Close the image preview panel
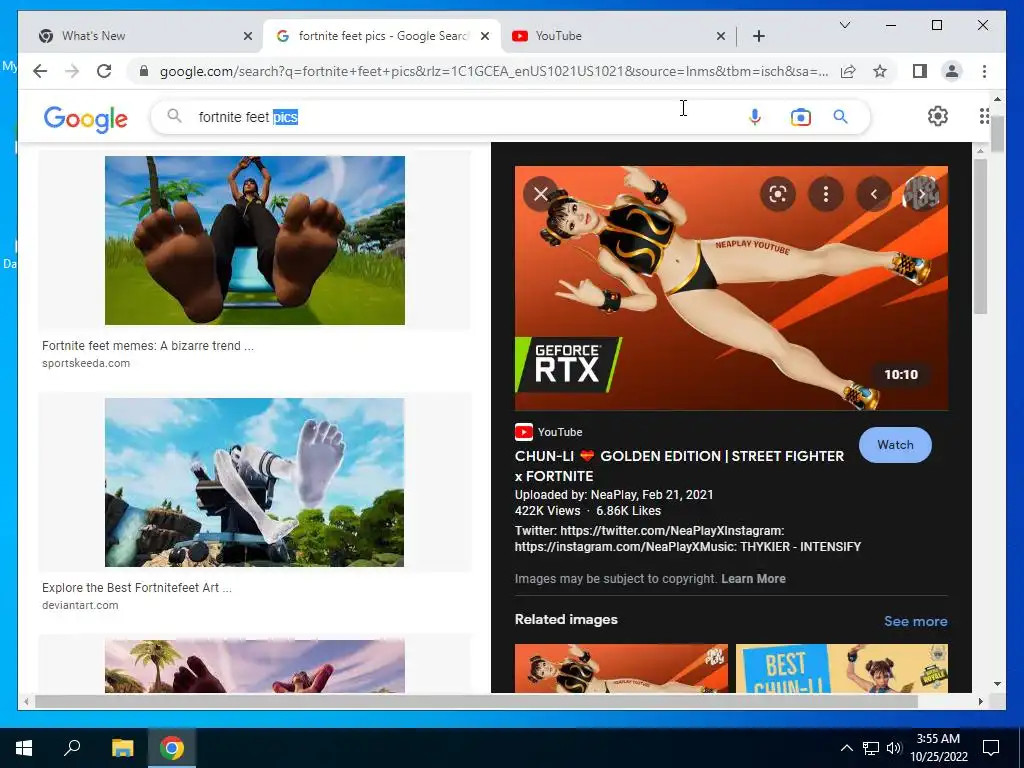This screenshot has width=1024, height=768. pos(541,194)
